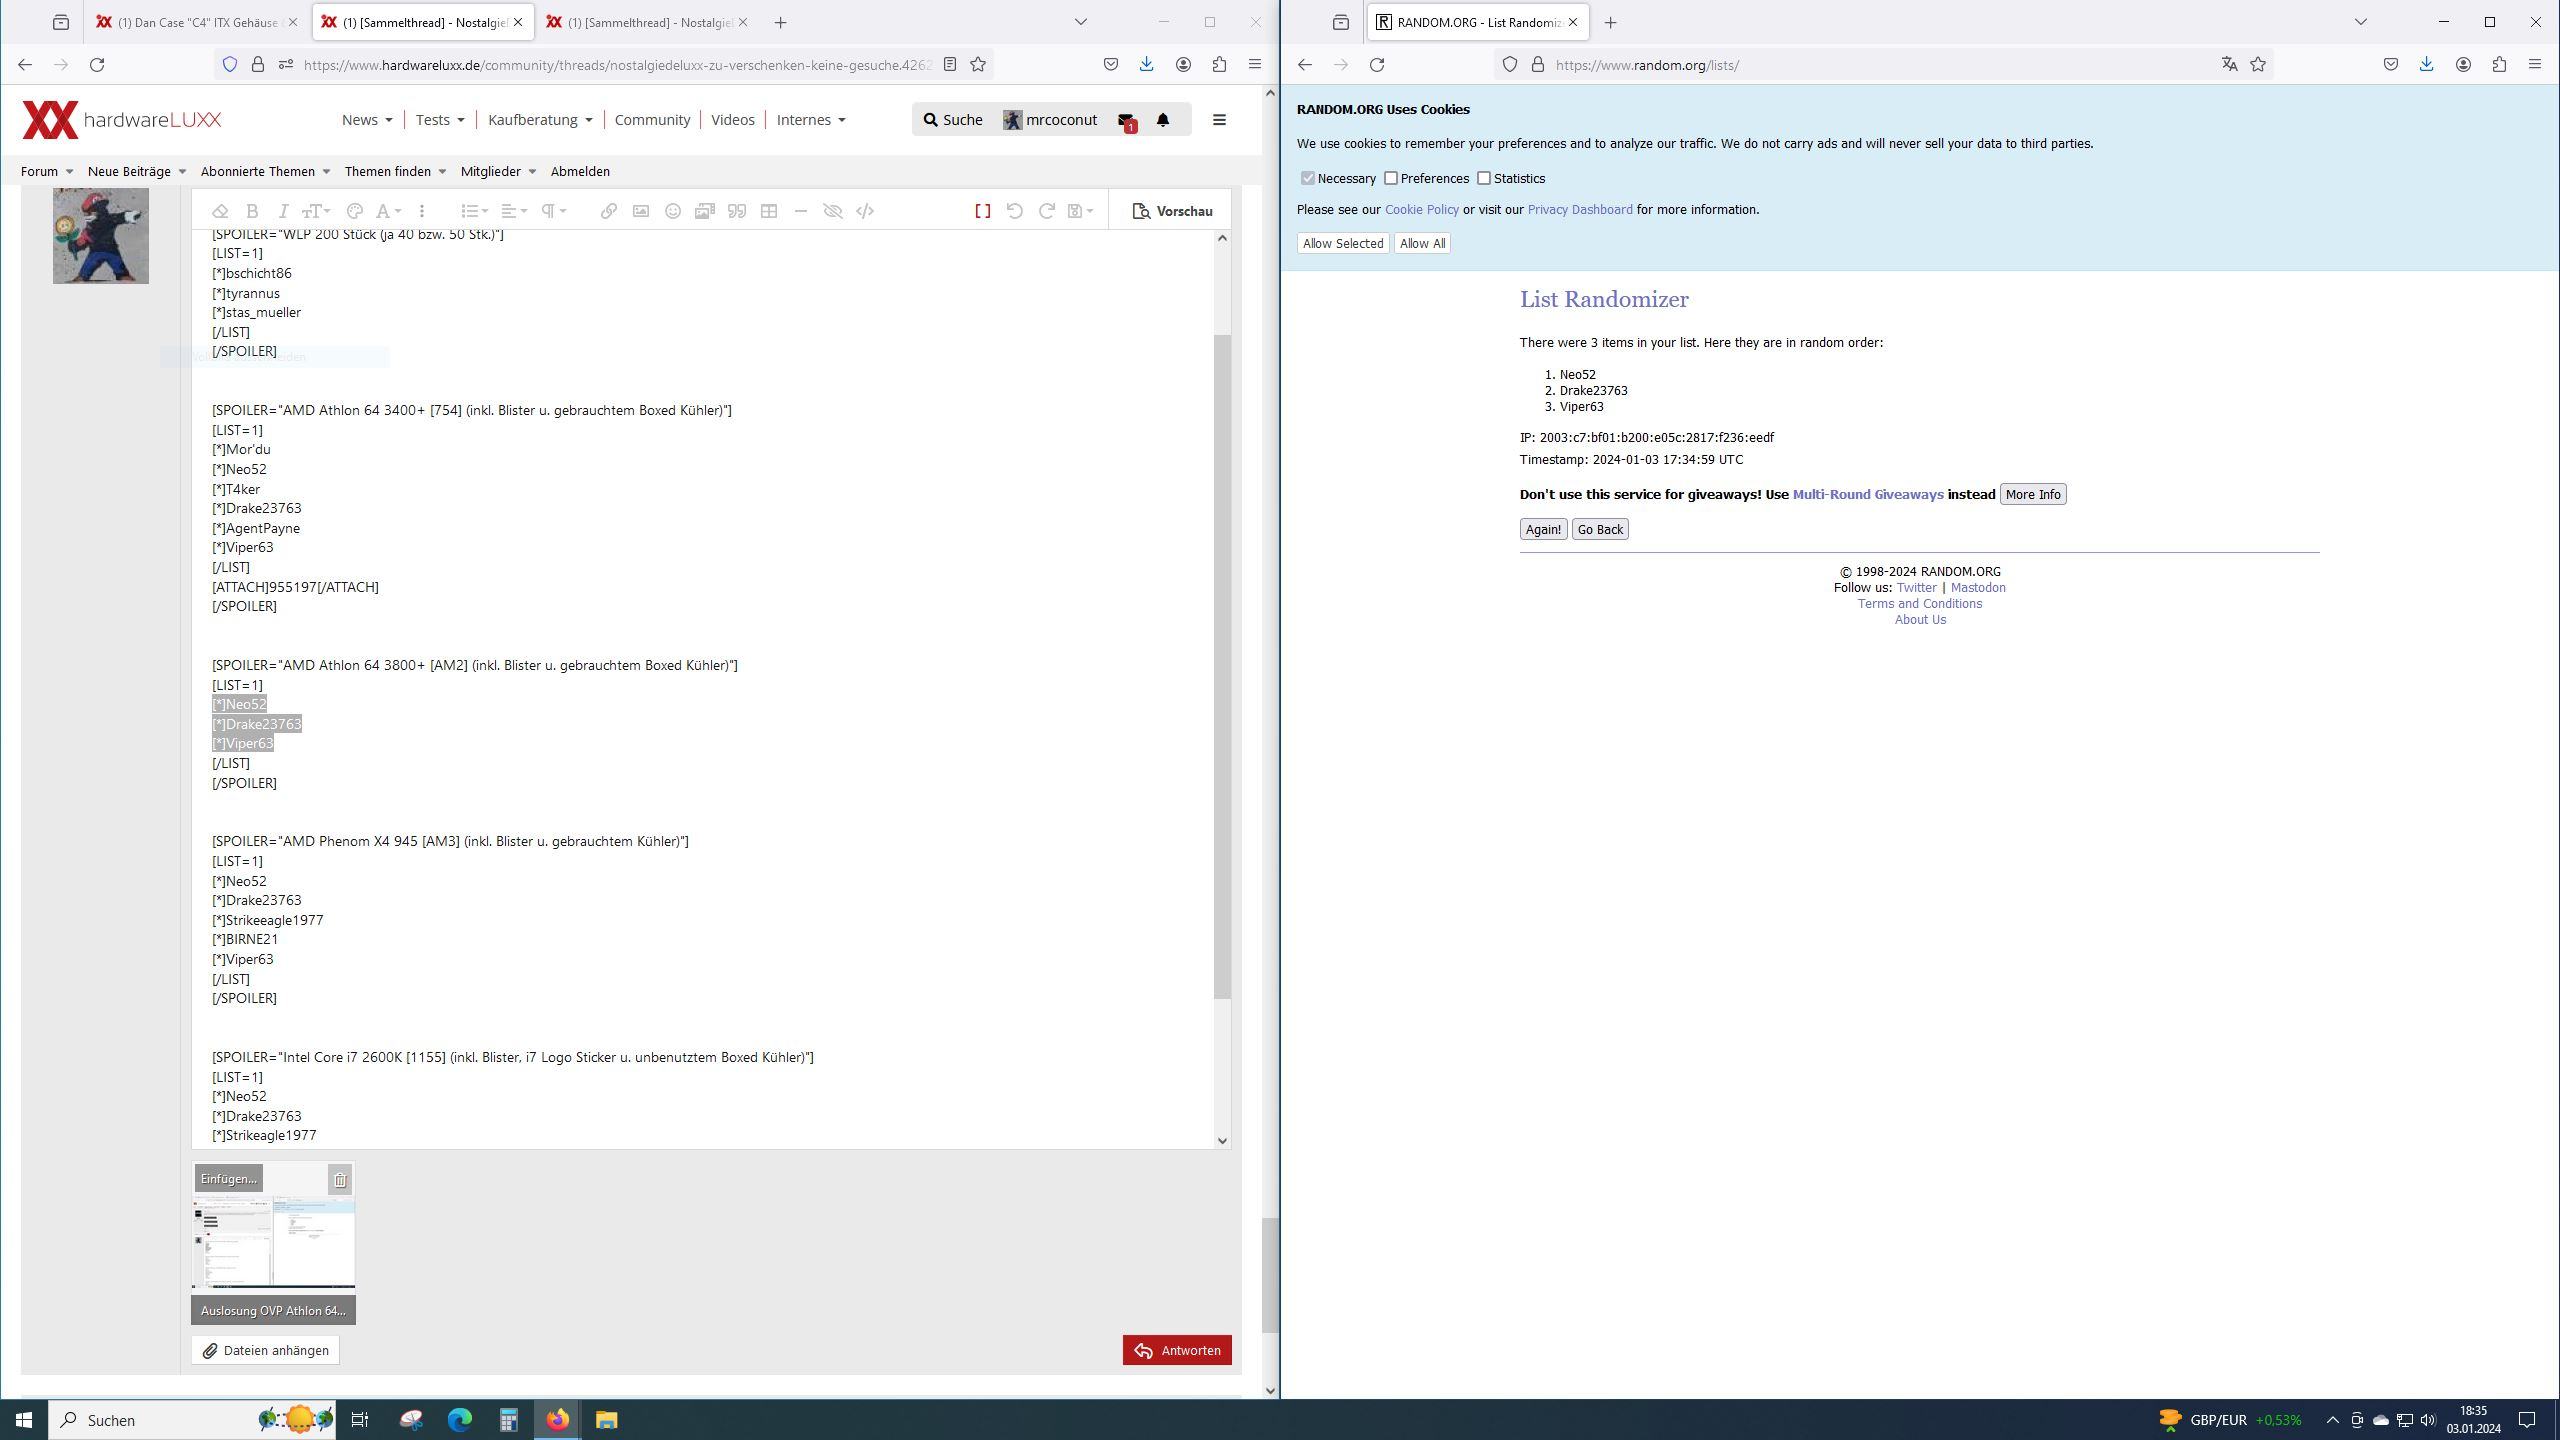The image size is (2560, 1440).
Task: Open the drafts save dropdown
Action: click(x=1081, y=211)
